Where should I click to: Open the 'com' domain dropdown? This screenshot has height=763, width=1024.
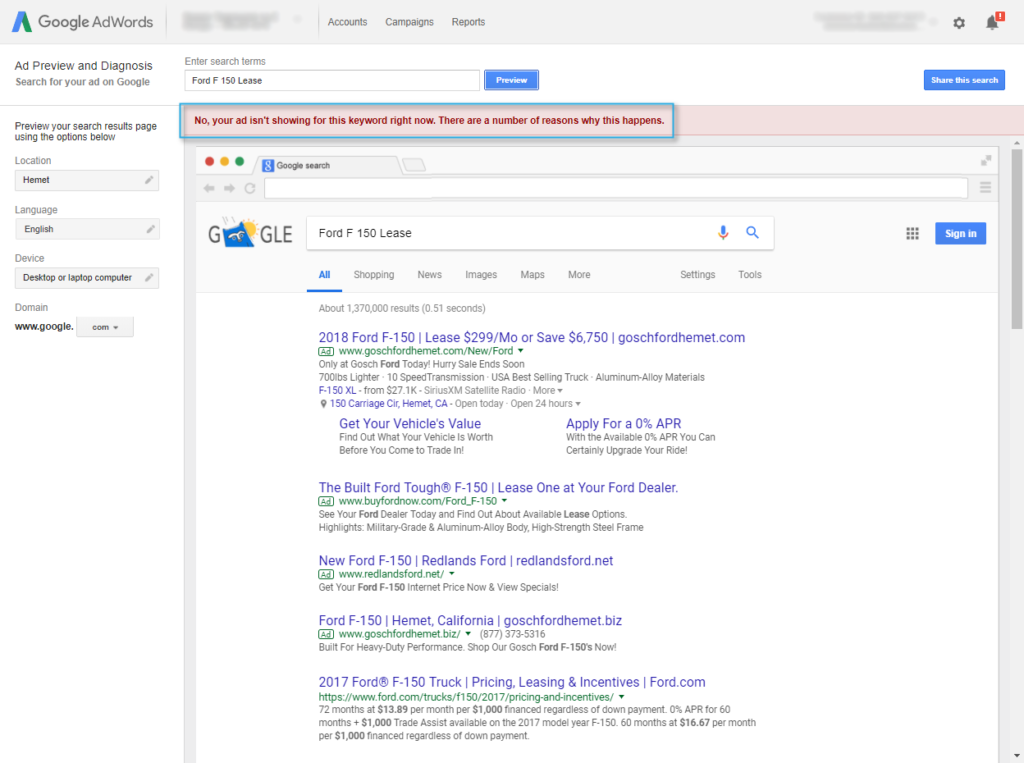[x=104, y=326]
